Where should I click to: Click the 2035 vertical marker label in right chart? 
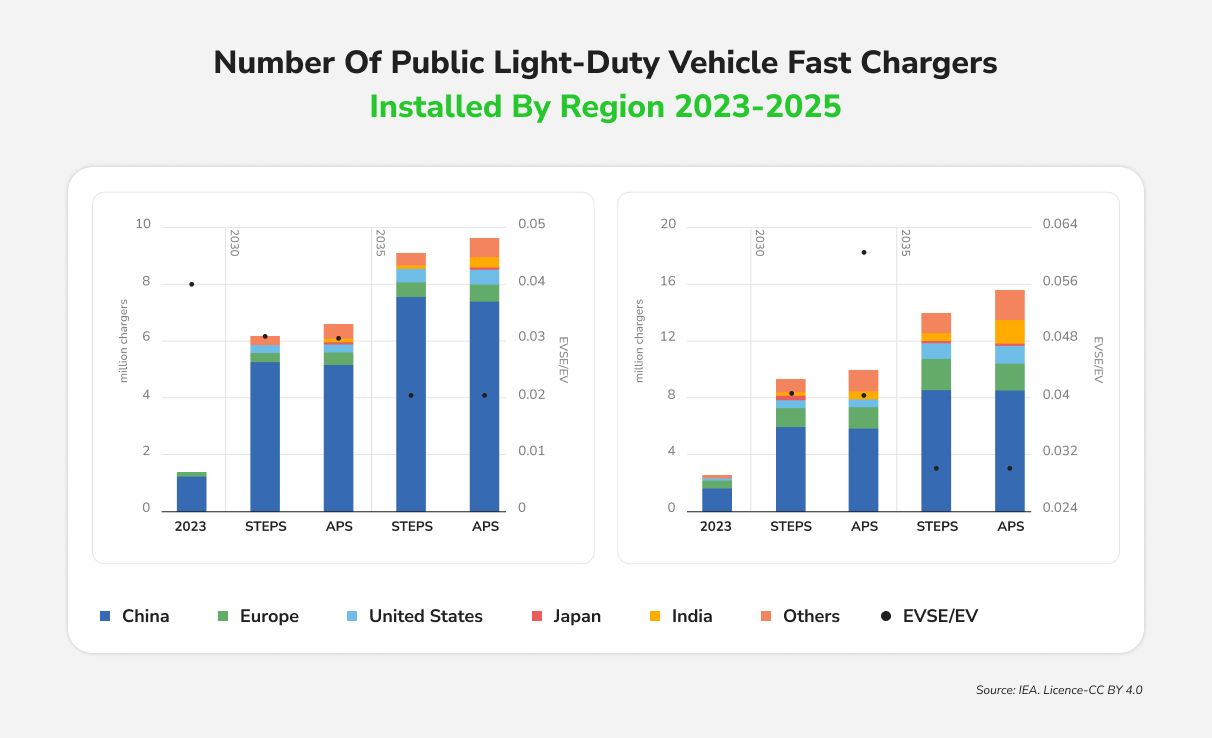pos(905,243)
